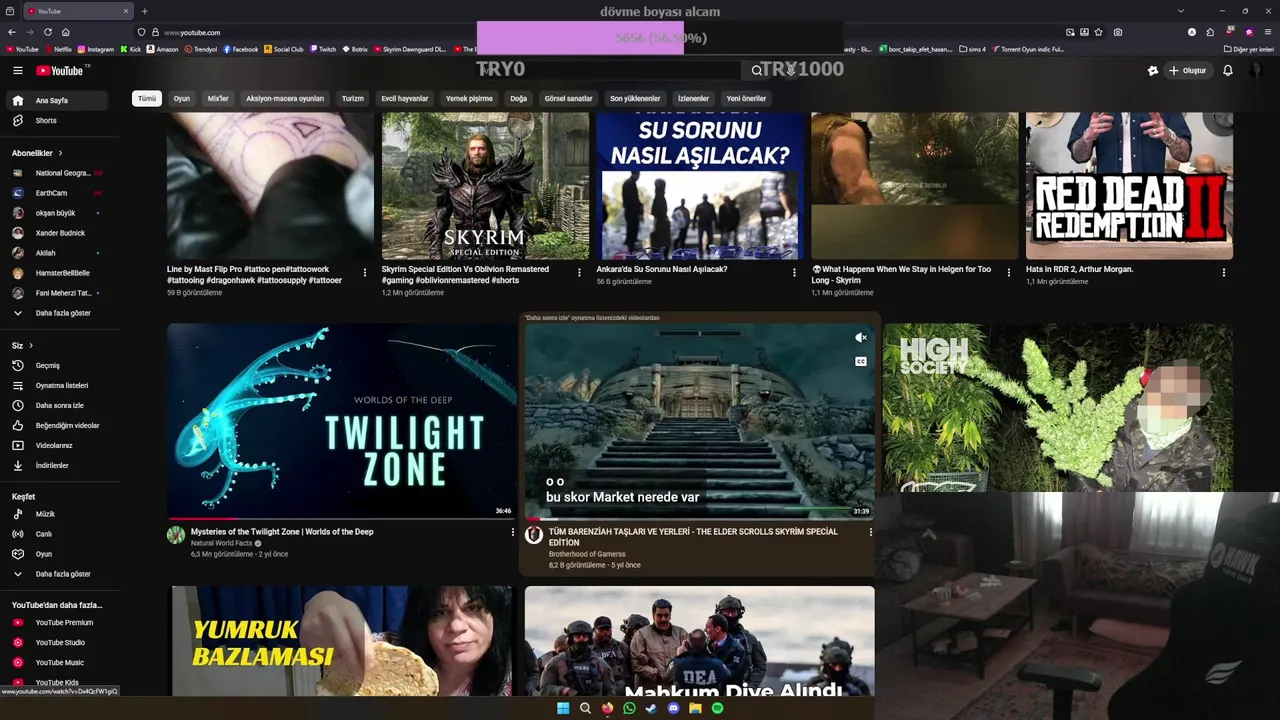
Task: Open Canlı live section
Action: pos(44,534)
